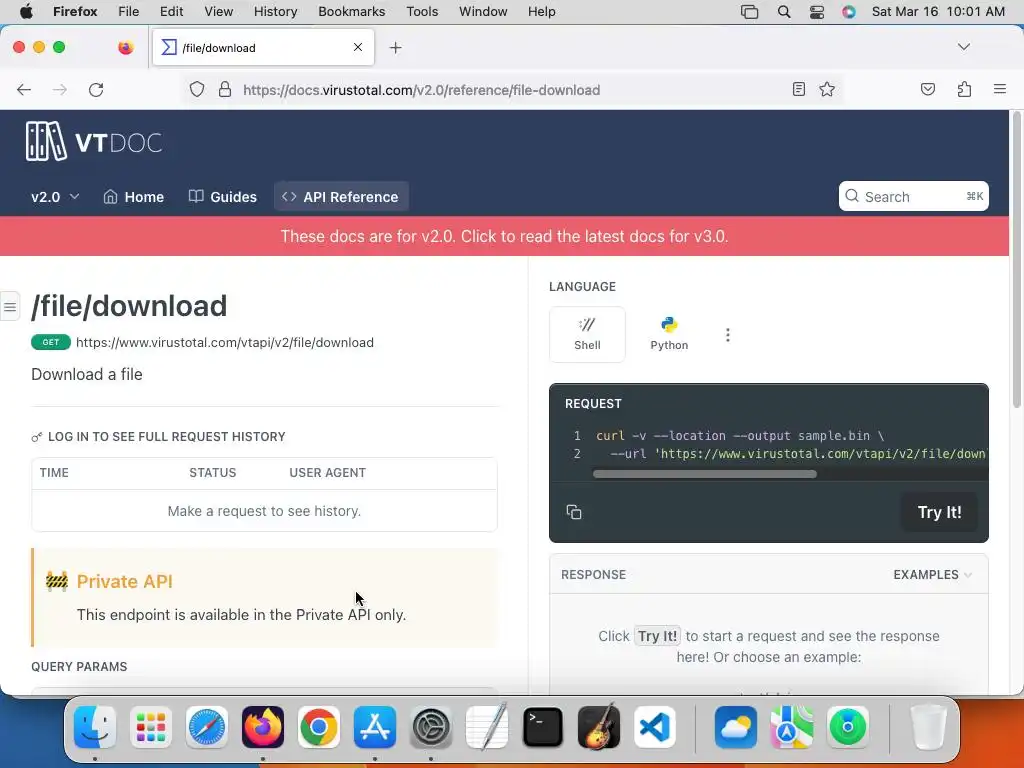Expand the EXAMPLES dropdown

(932, 575)
